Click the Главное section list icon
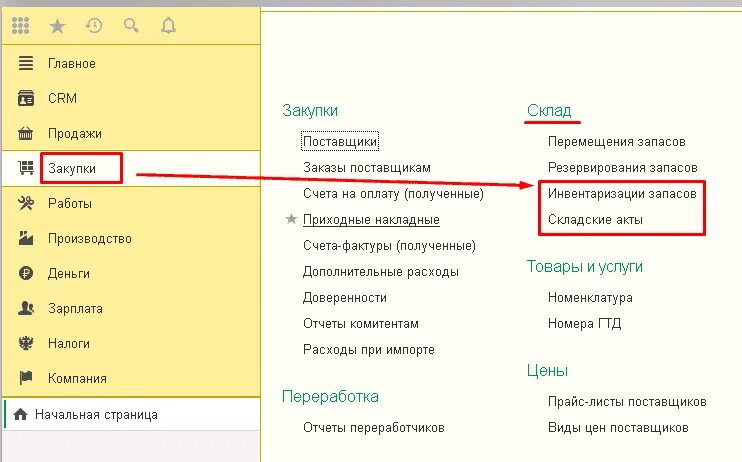 [26, 63]
